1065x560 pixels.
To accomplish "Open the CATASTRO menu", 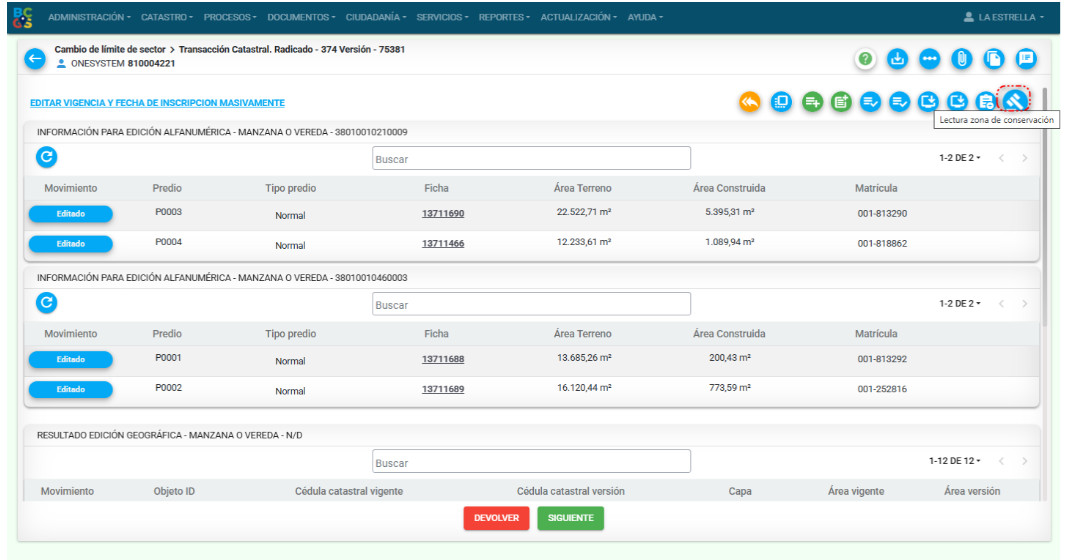I will pyautogui.click(x=168, y=17).
